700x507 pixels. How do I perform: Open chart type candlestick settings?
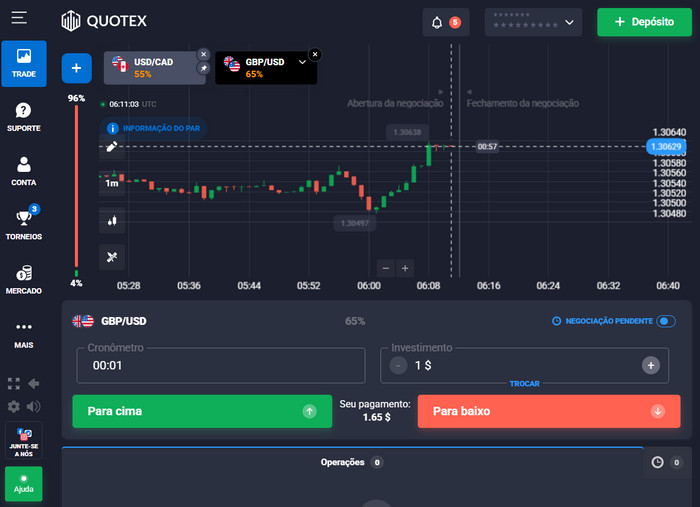112,220
